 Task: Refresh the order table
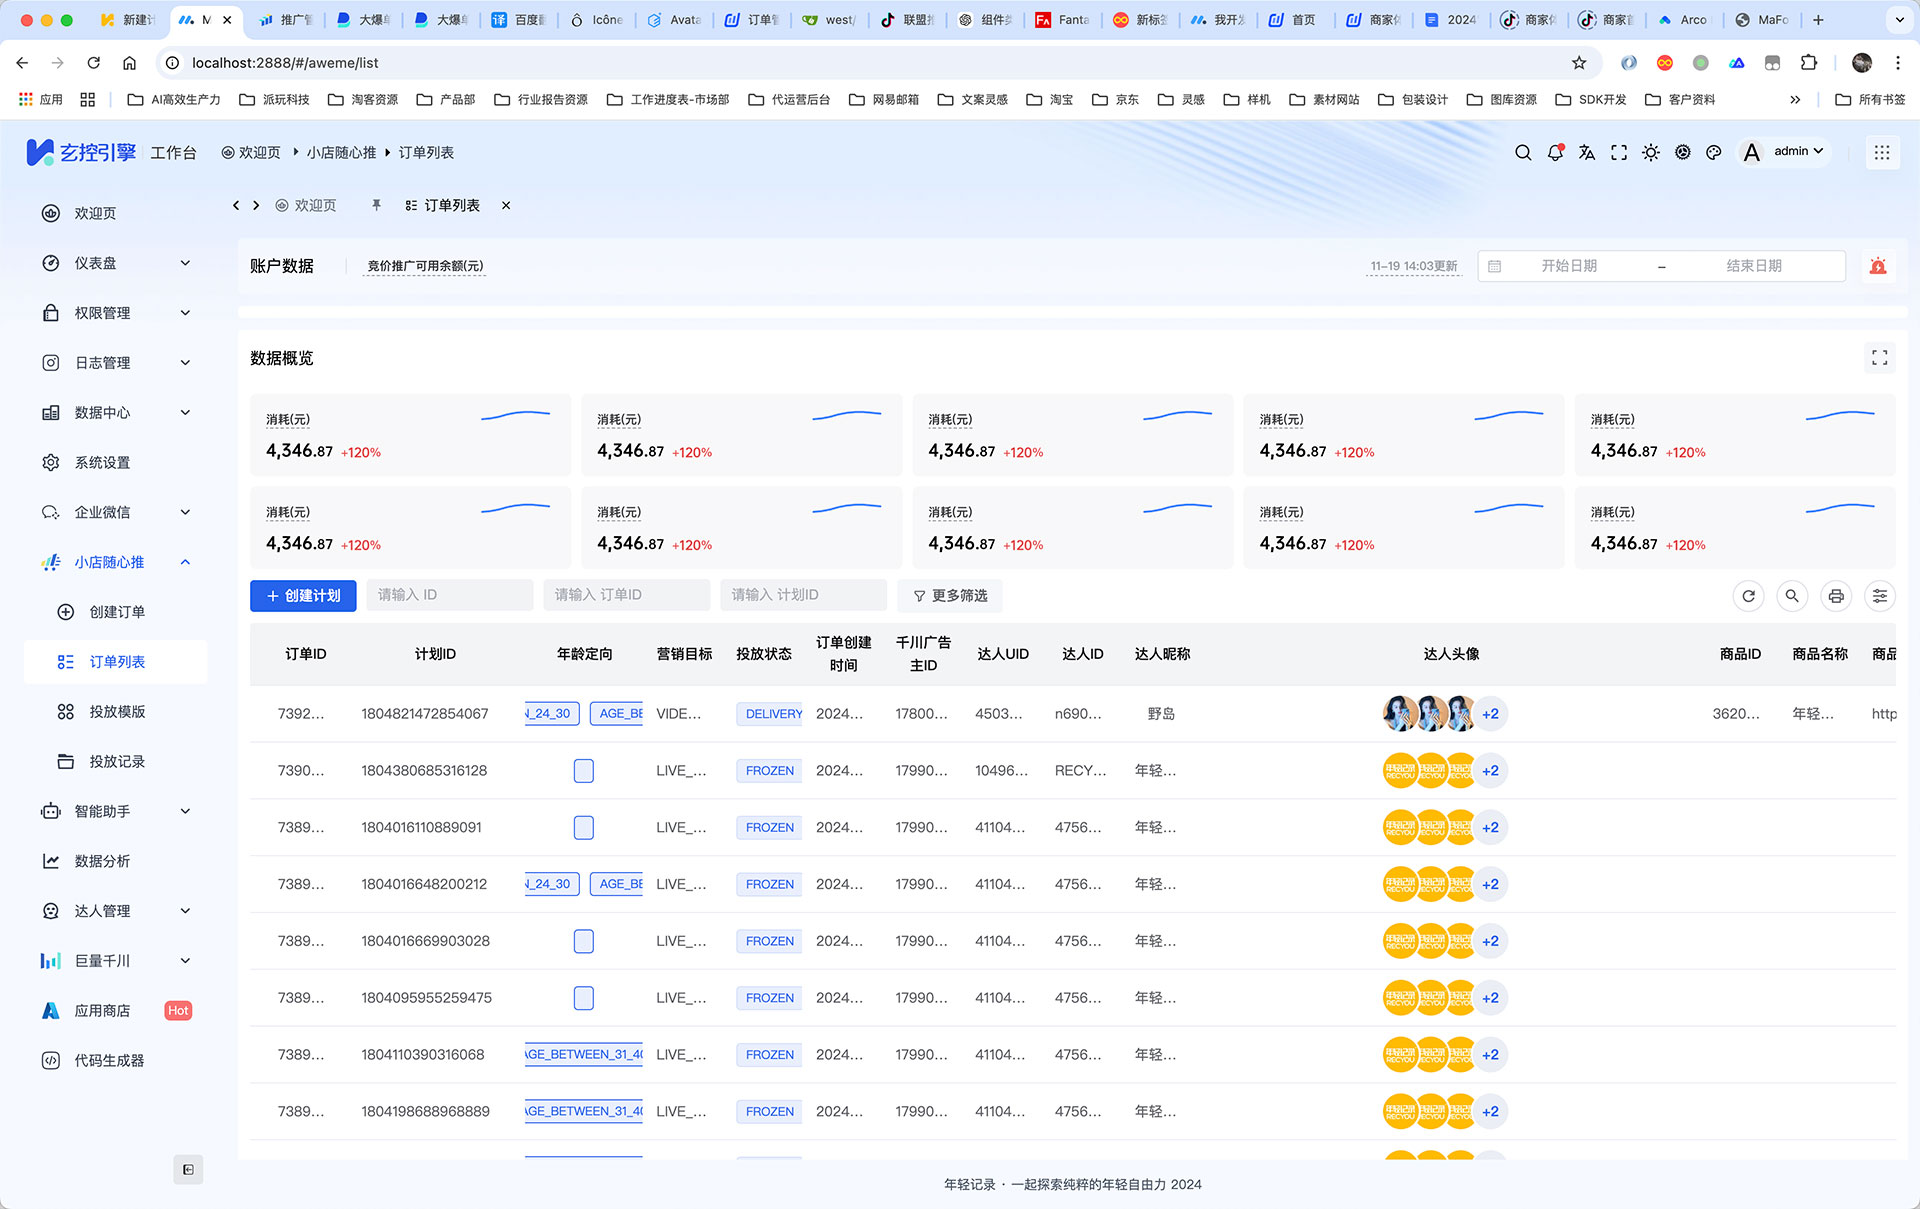click(x=1749, y=595)
